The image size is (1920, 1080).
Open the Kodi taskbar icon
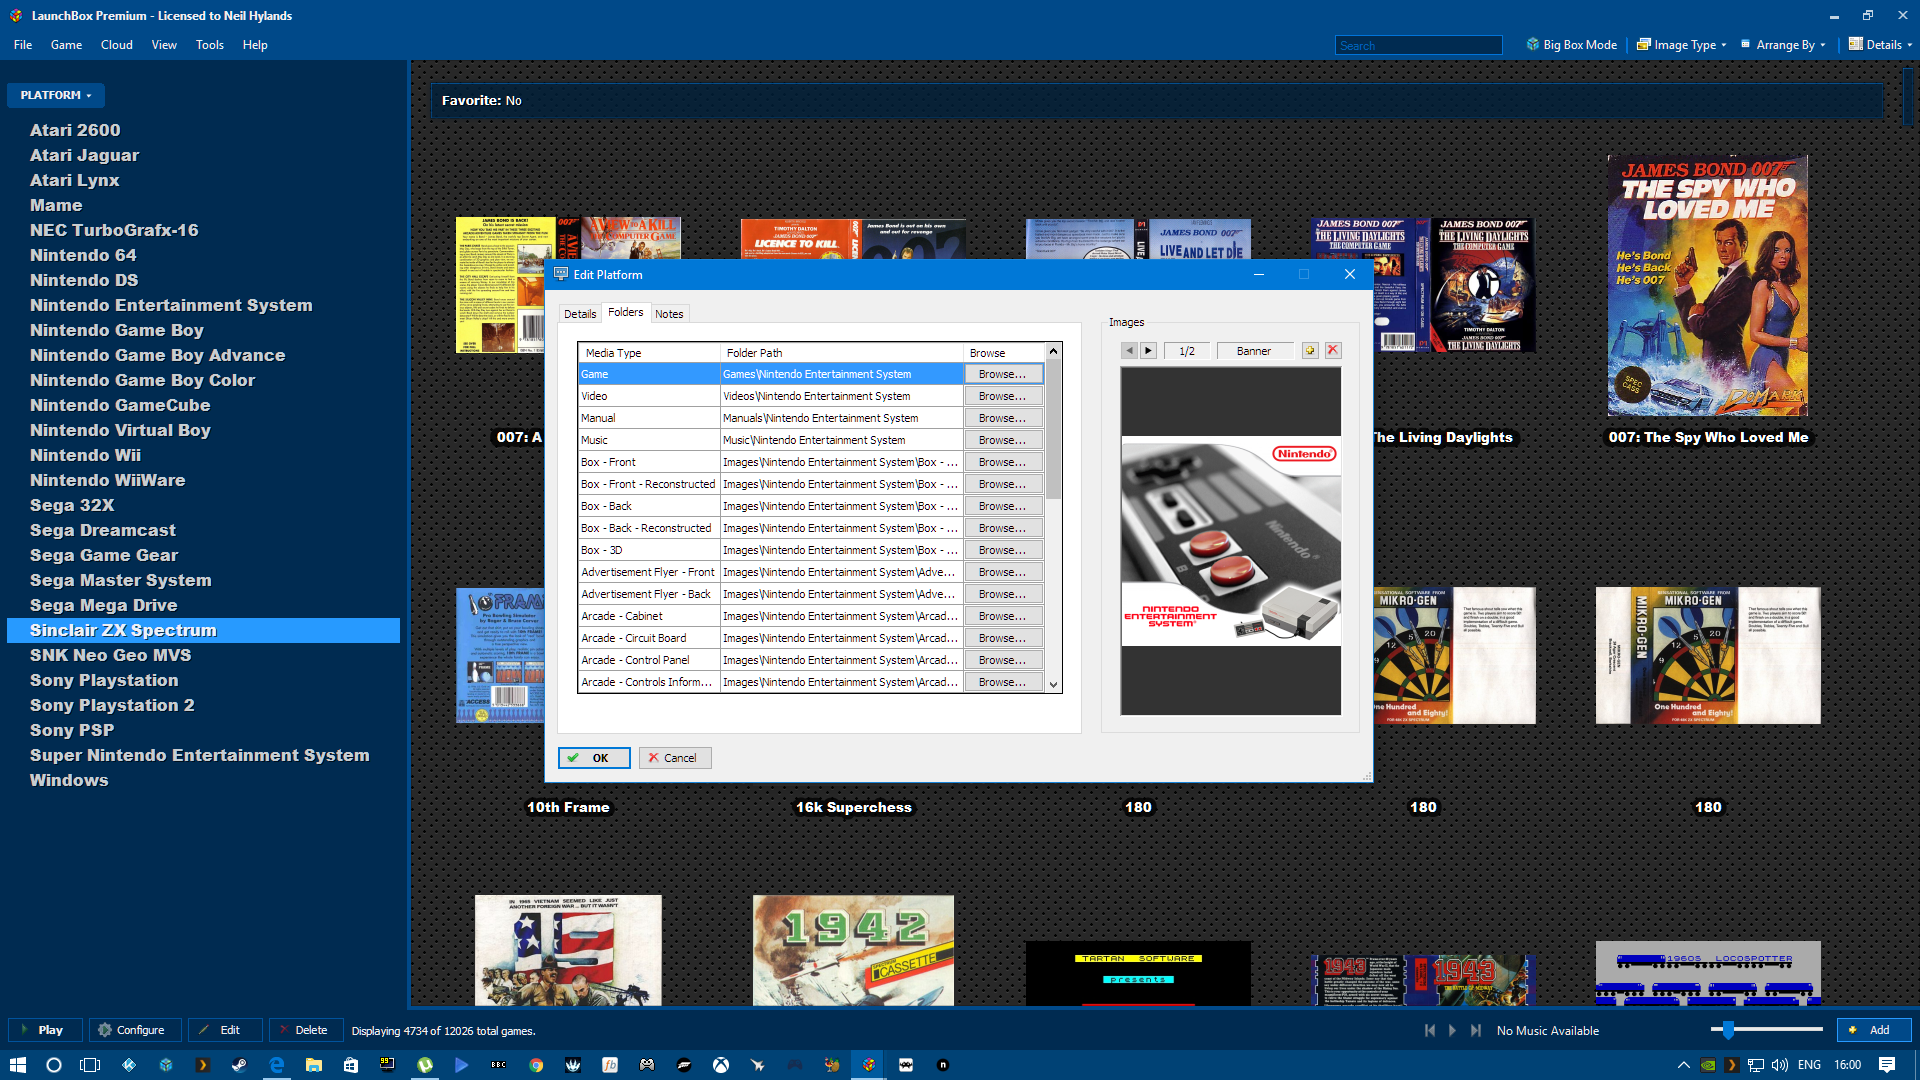coord(129,1065)
